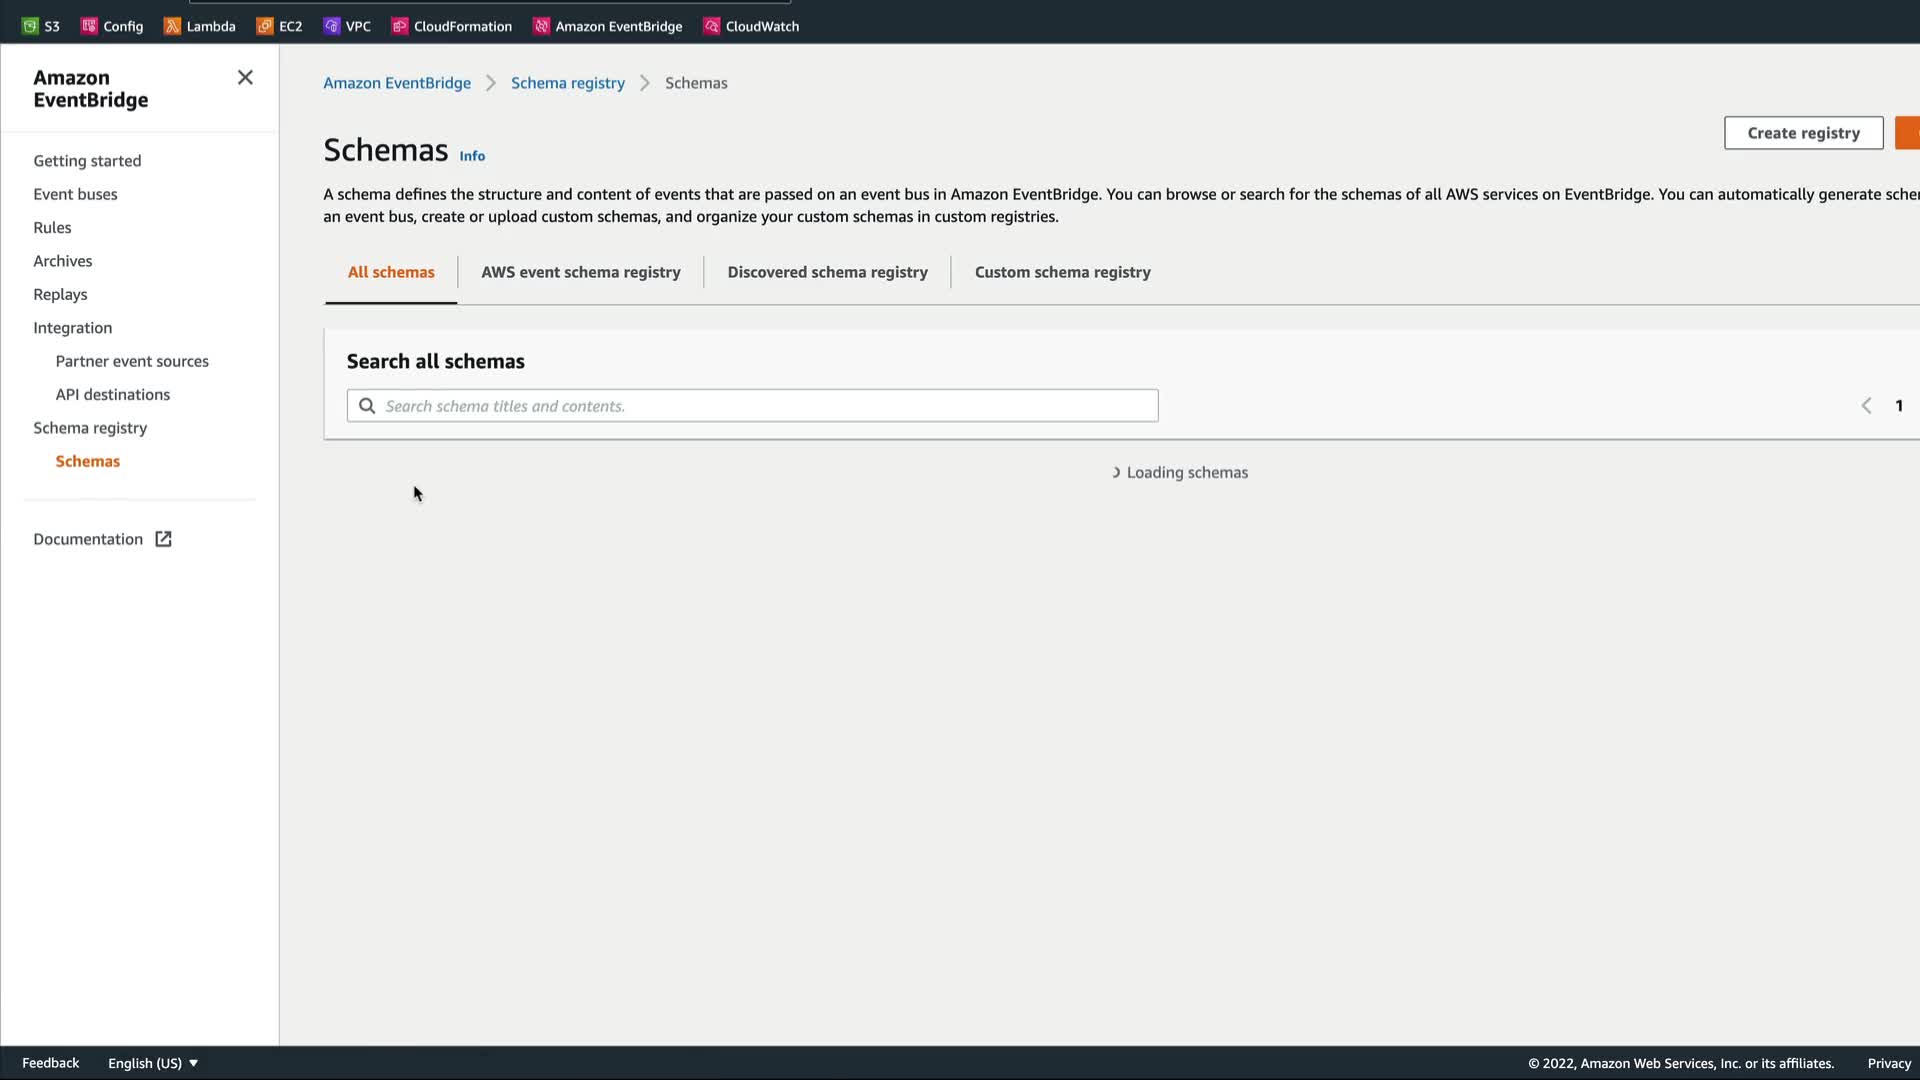Image resolution: width=1920 pixels, height=1080 pixels.
Task: Select the Custom schema registry tab
Action: (x=1062, y=272)
